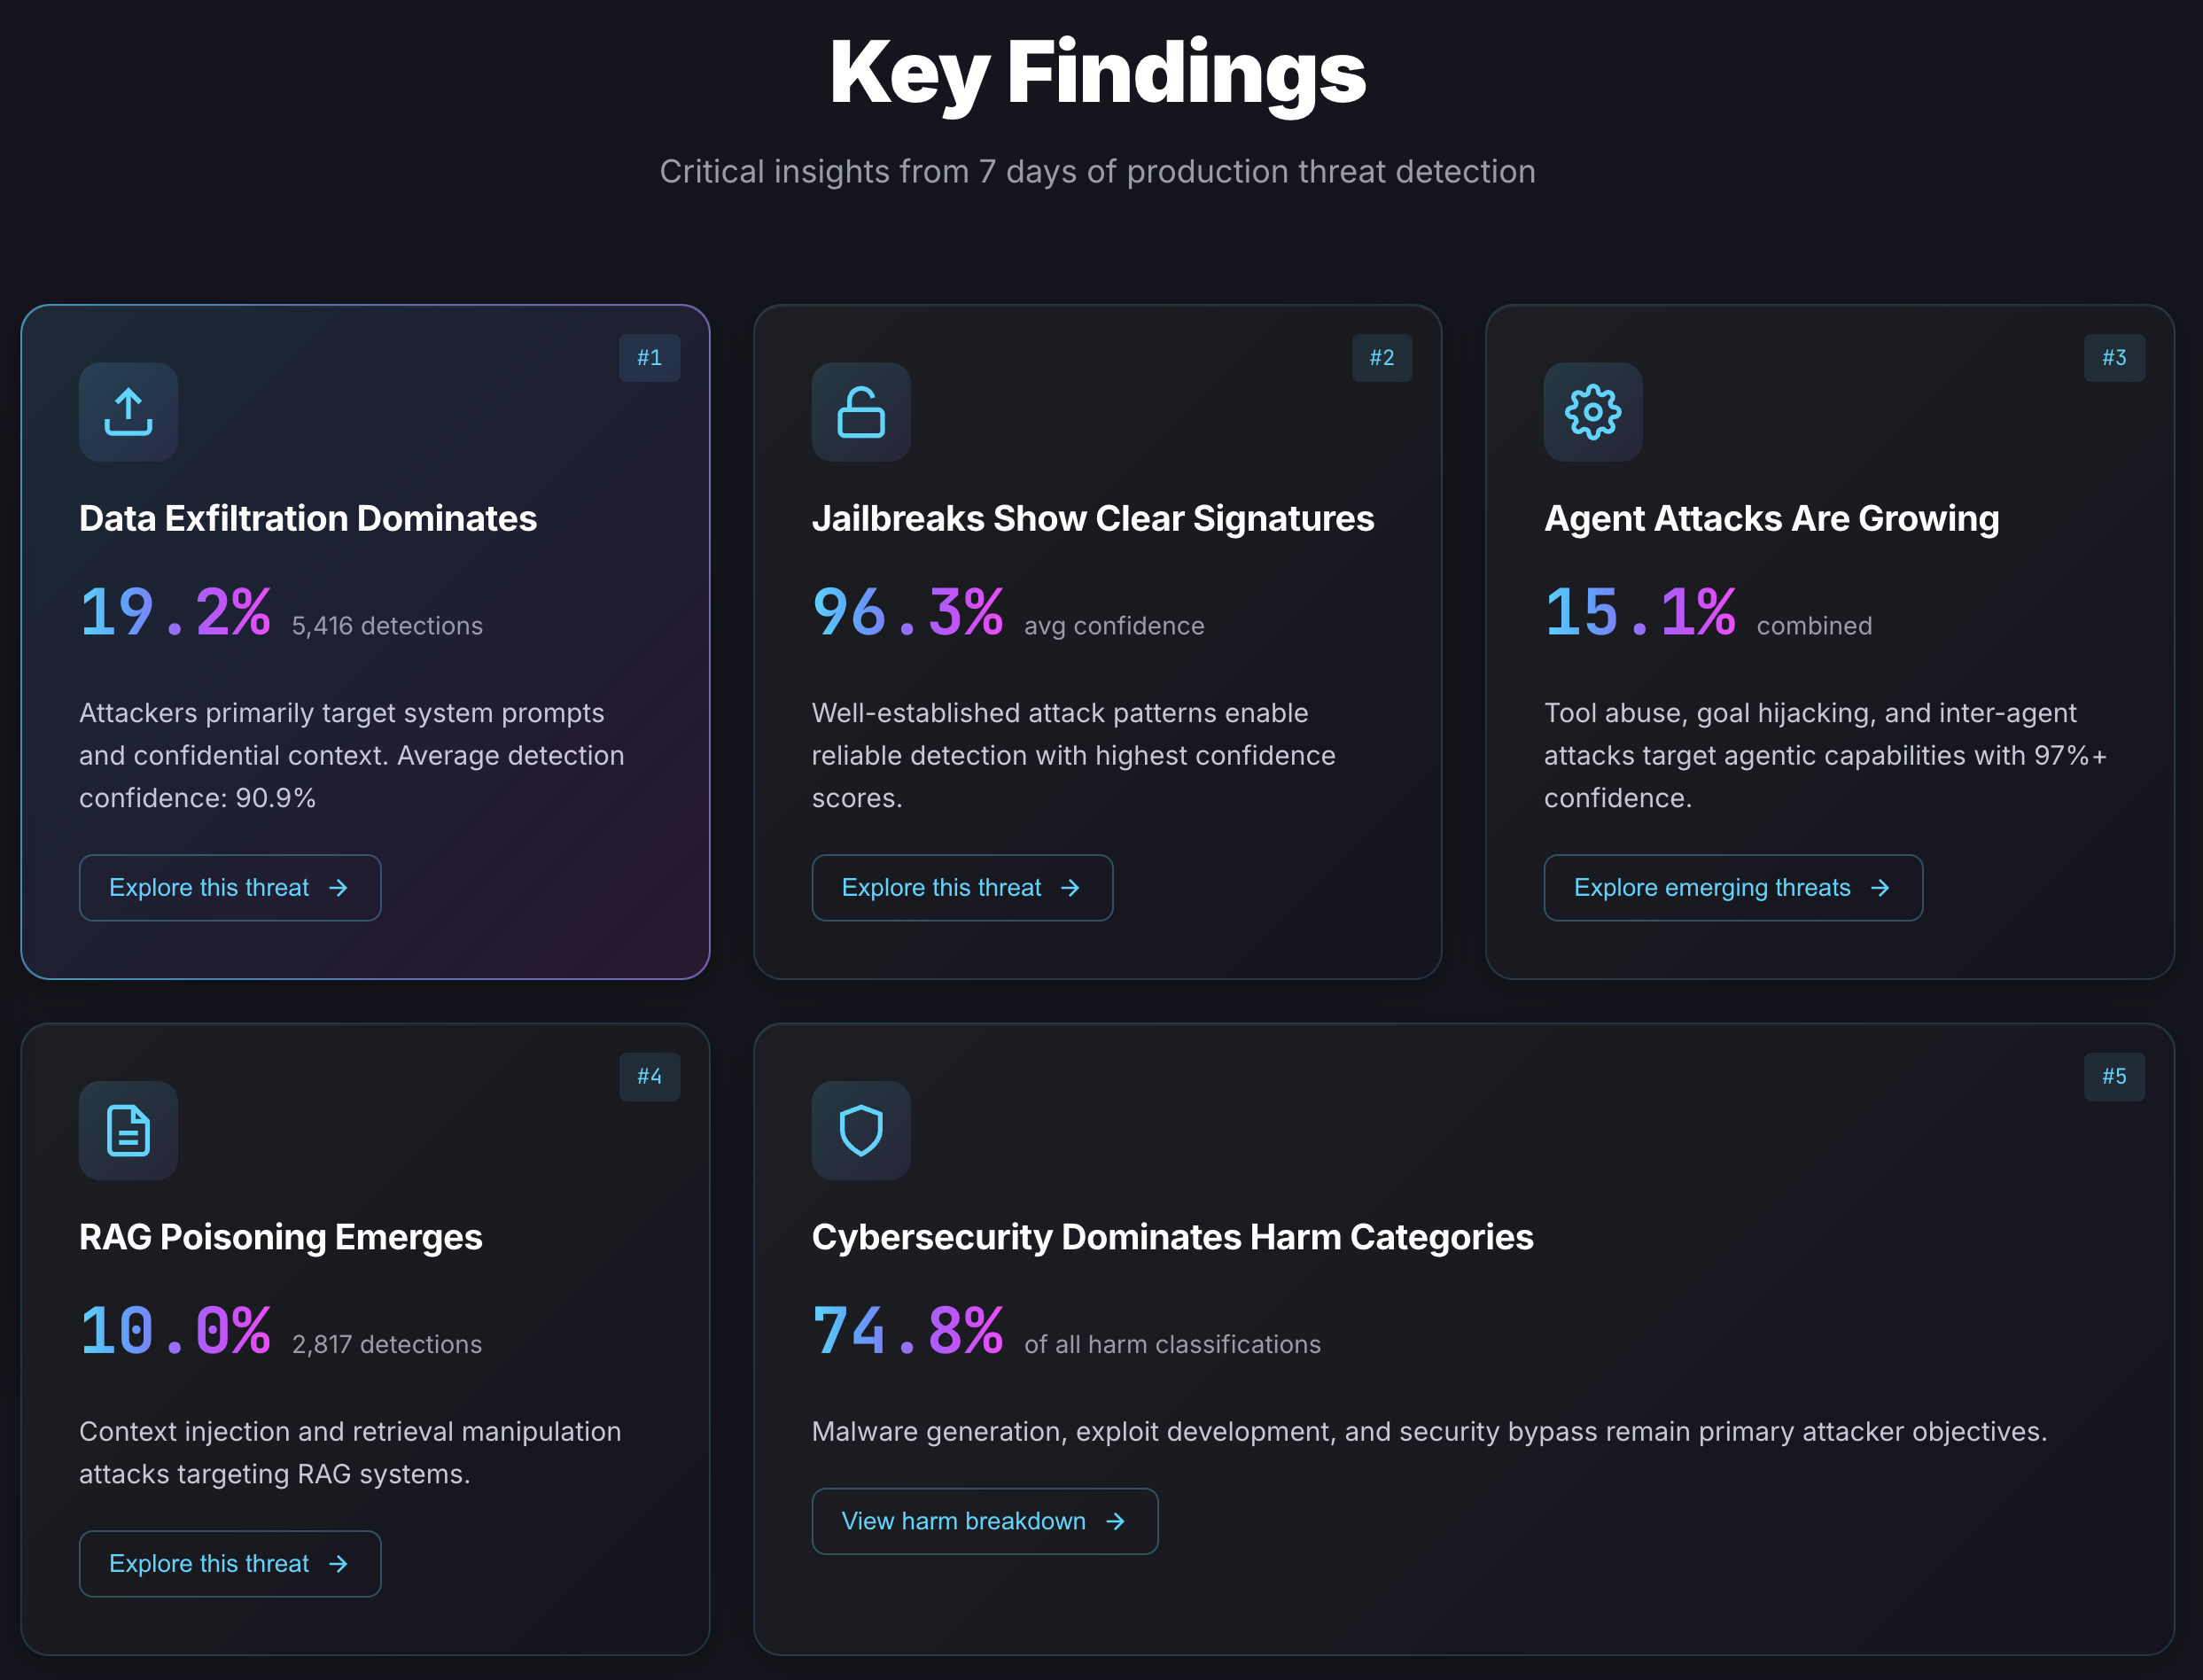The width and height of the screenshot is (2203, 1680).
Task: Click the arrow in Data Exfiltration's Explore button
Action: pos(340,887)
